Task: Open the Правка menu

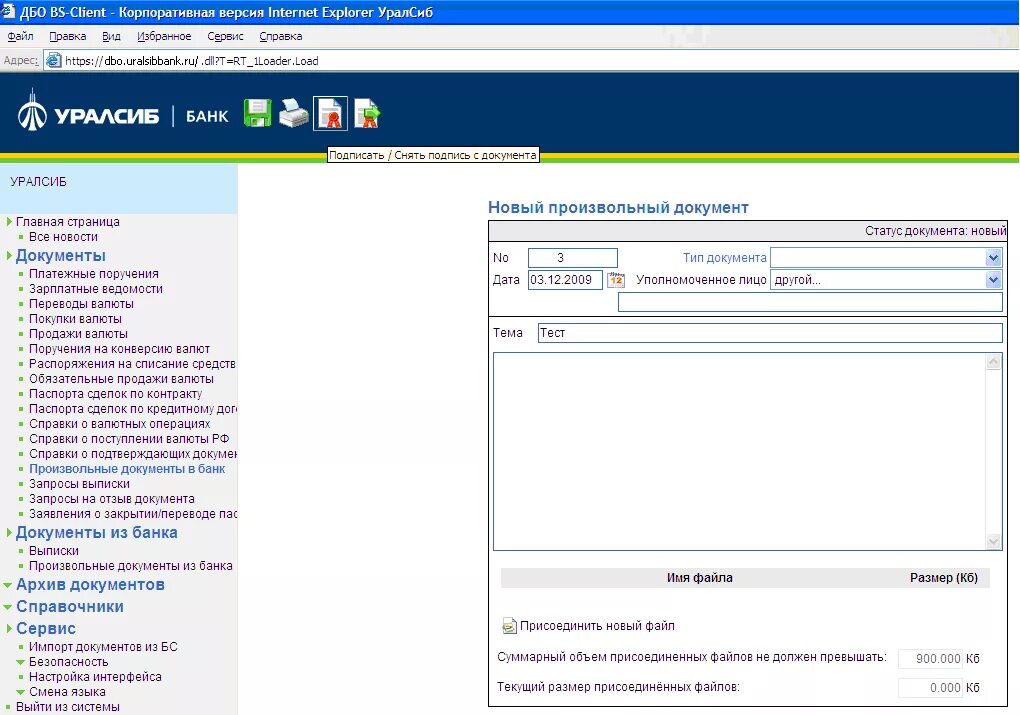Action: (x=68, y=36)
